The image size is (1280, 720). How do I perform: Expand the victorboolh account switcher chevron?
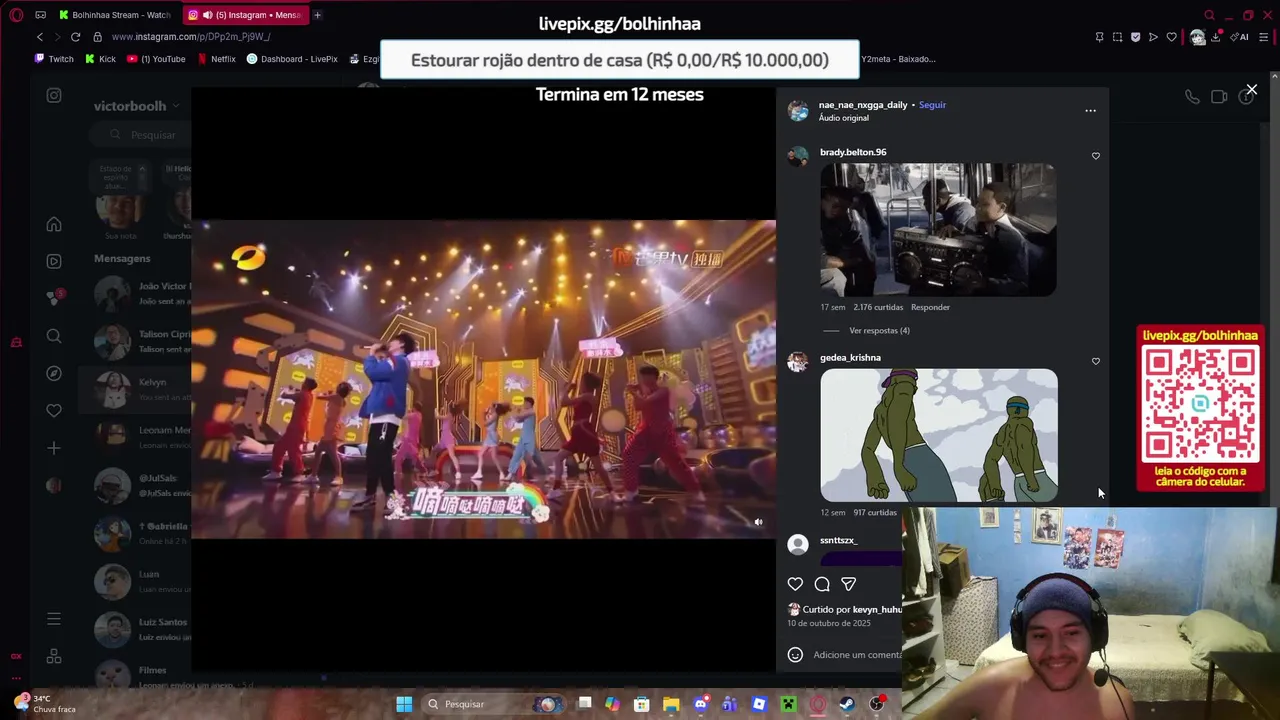(x=175, y=106)
